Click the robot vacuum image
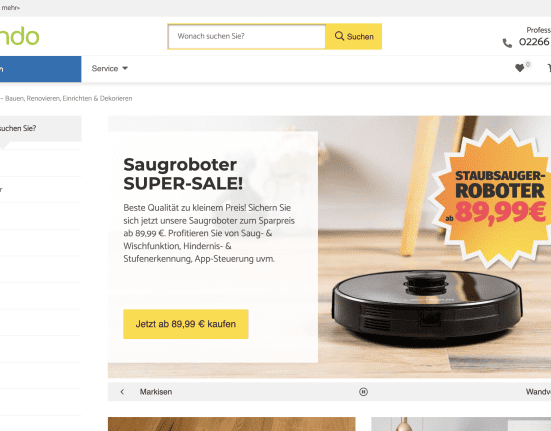 click(427, 306)
